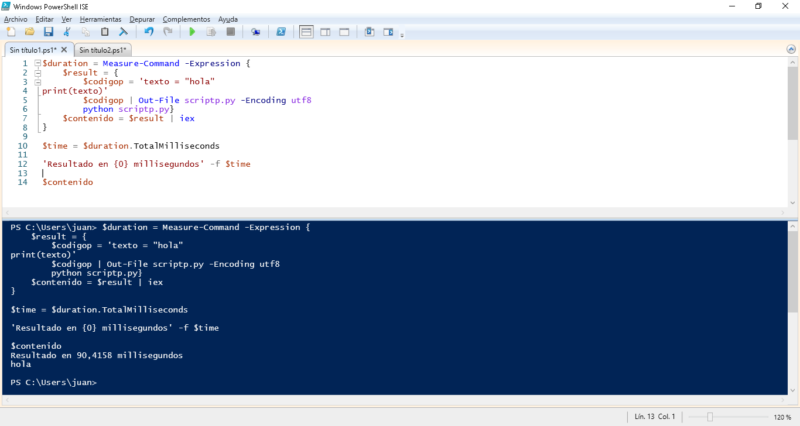Image resolution: width=800 pixels, height=426 pixels.
Task: Click the Open script folder icon
Action: coord(30,32)
